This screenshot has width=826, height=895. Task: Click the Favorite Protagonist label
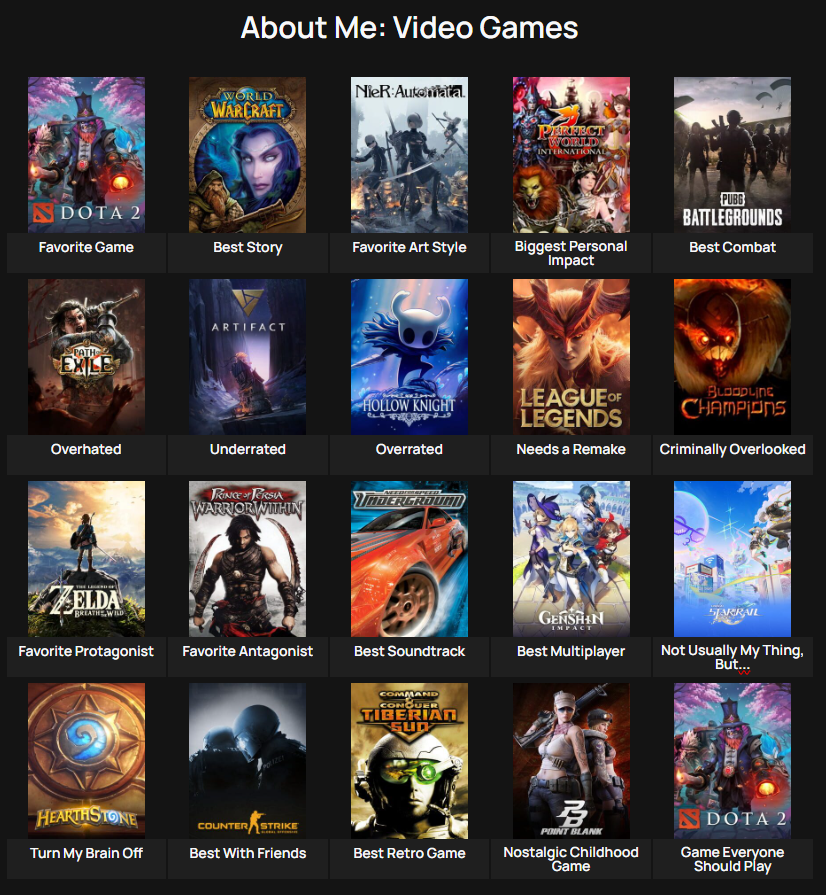coord(86,651)
